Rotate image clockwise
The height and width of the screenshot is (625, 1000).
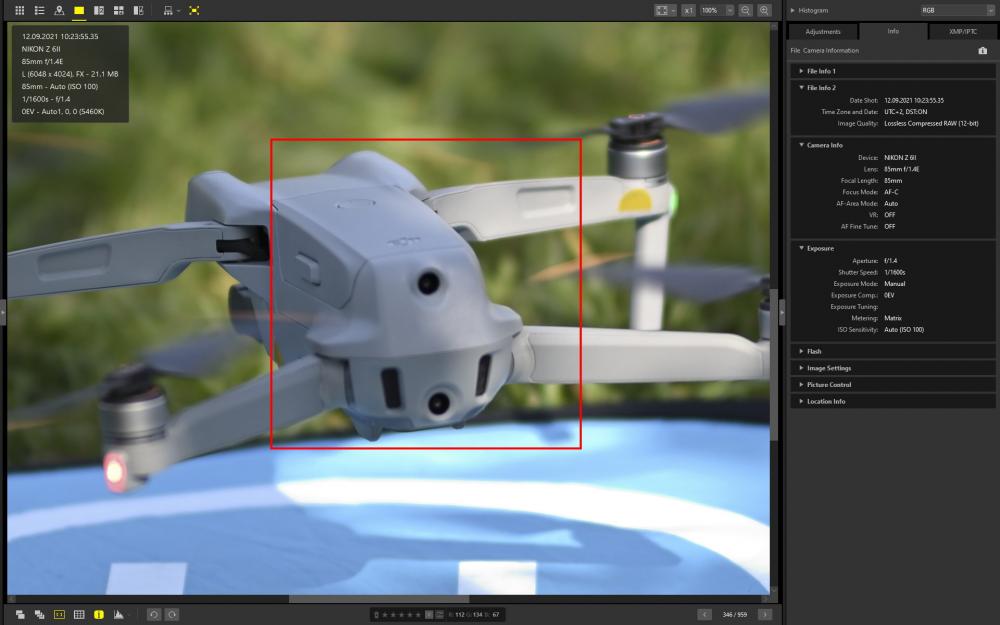172,615
